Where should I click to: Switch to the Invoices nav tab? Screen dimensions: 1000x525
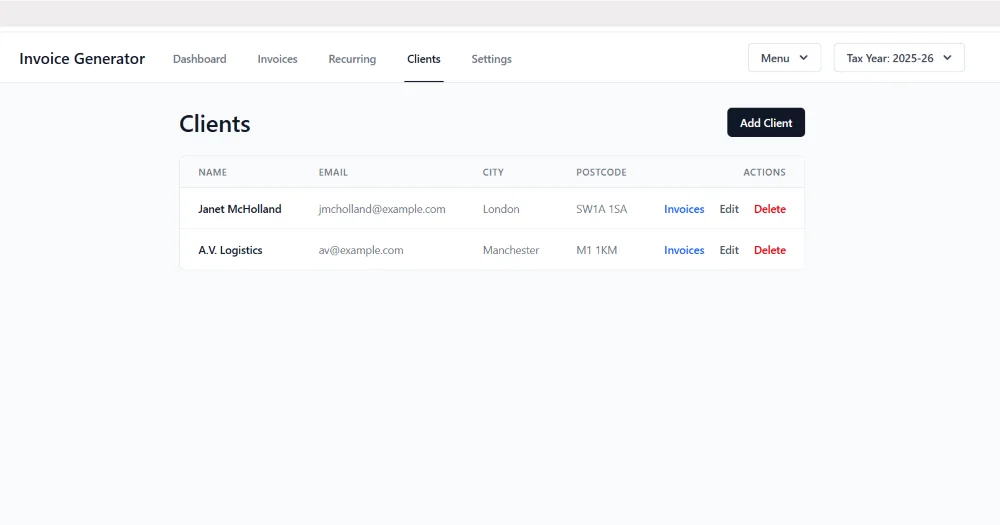click(x=277, y=59)
